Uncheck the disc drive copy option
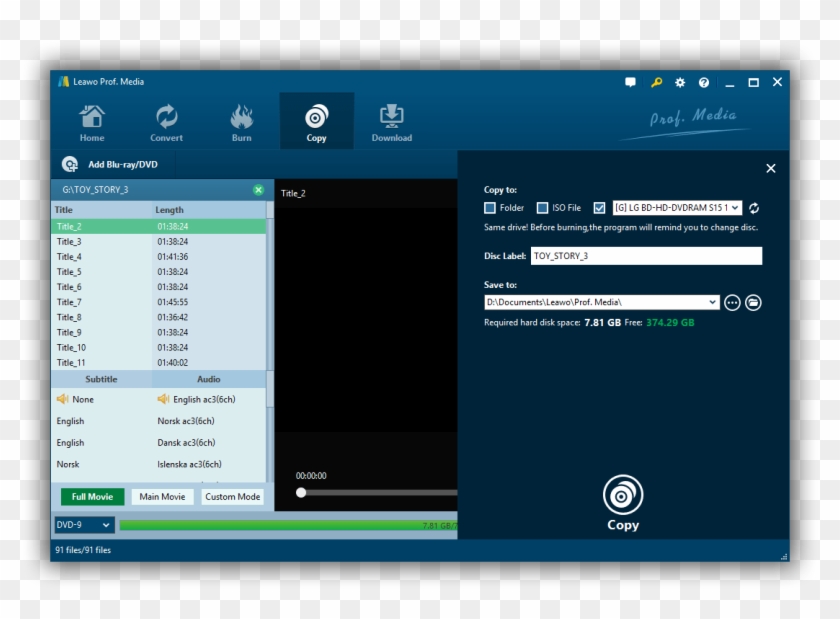The image size is (840, 619). pyautogui.click(x=599, y=208)
